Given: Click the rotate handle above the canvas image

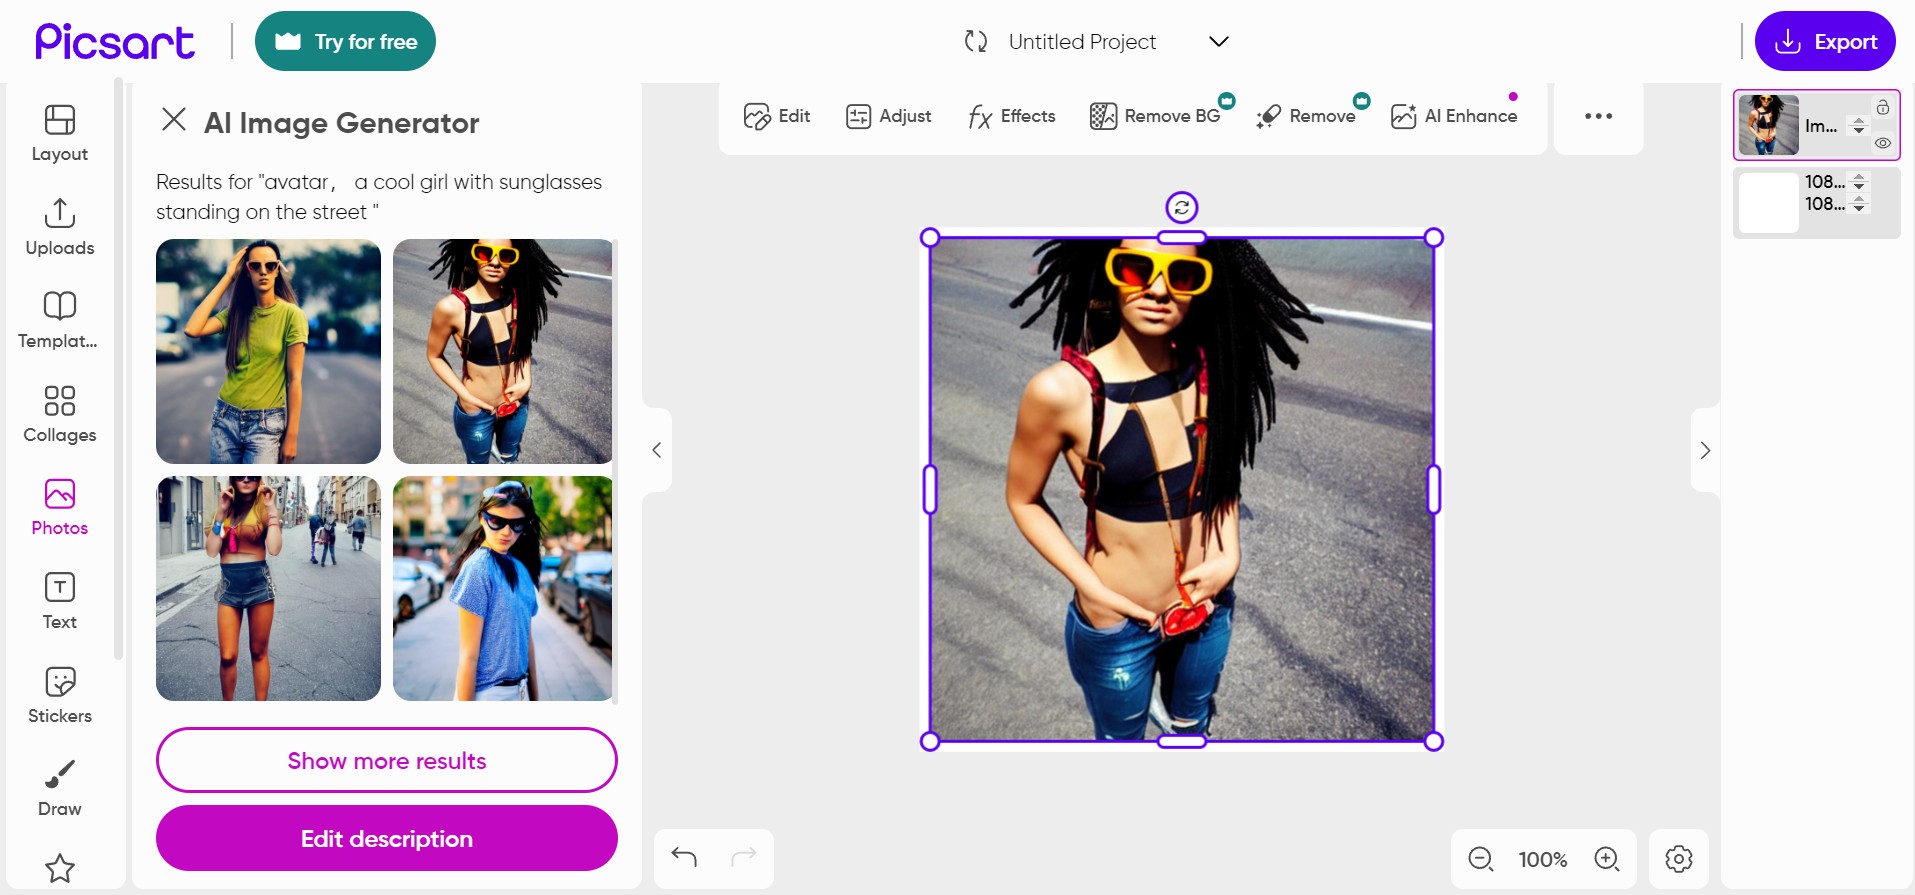Looking at the screenshot, I should click(1182, 207).
